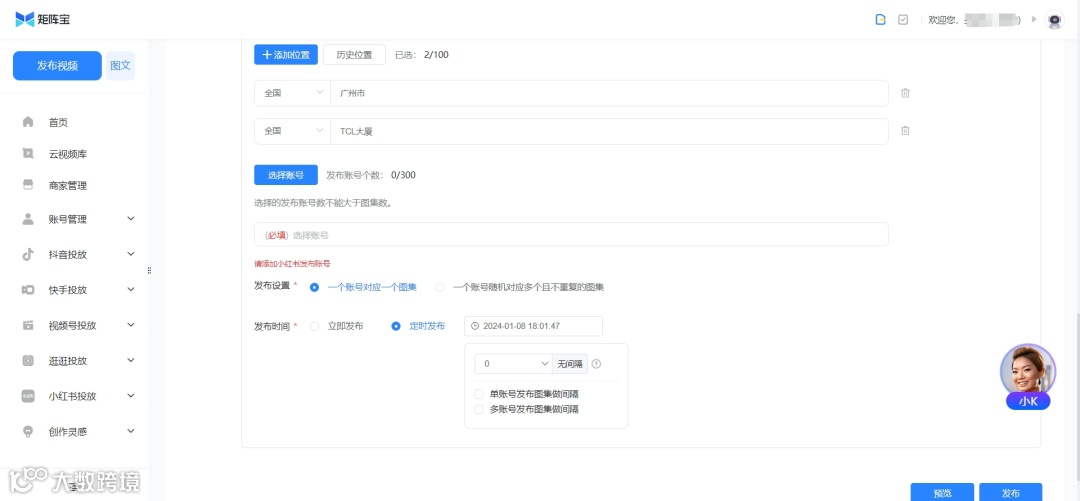
Task: Click the 抖音投放 TikTok icon
Action: 28,254
